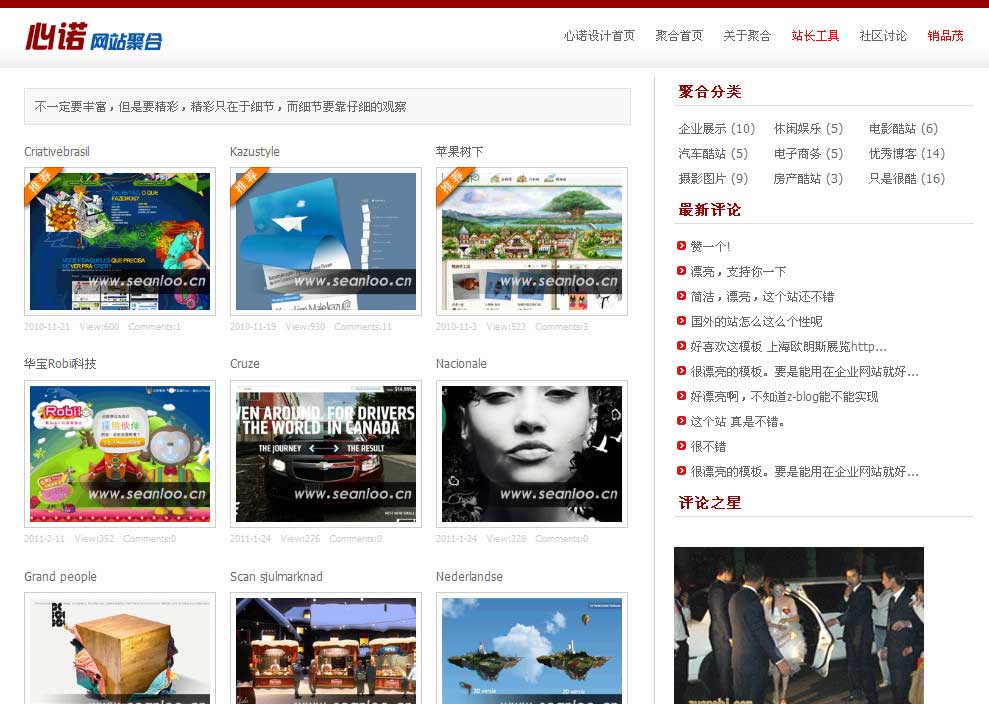This screenshot has height=704, width=989.
Task: Go to 聚合首页 menu item
Action: [679, 36]
